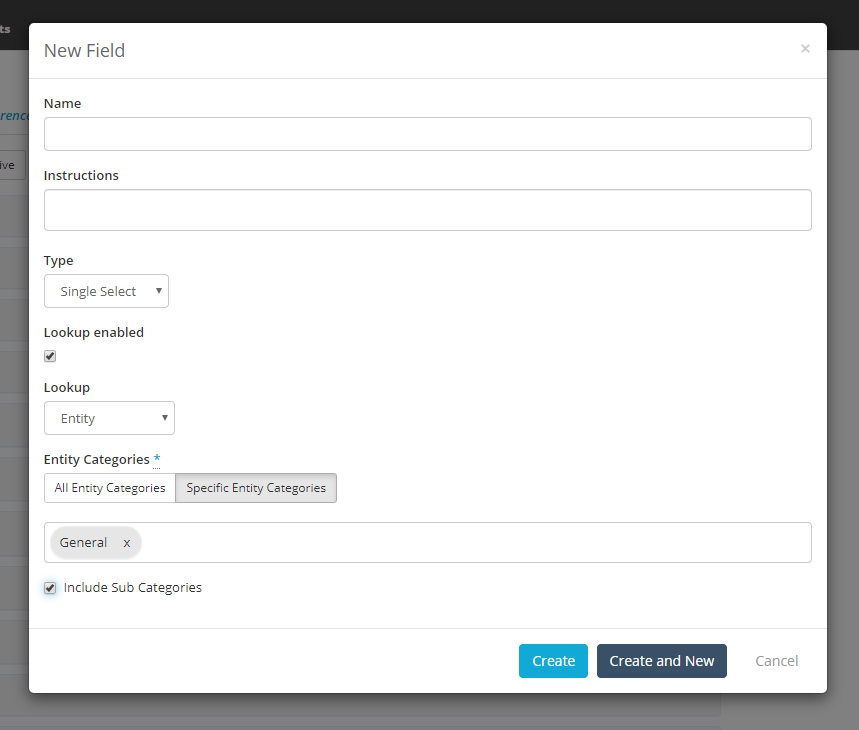
Task: Open the Single Select type dropdown
Action: (x=106, y=291)
